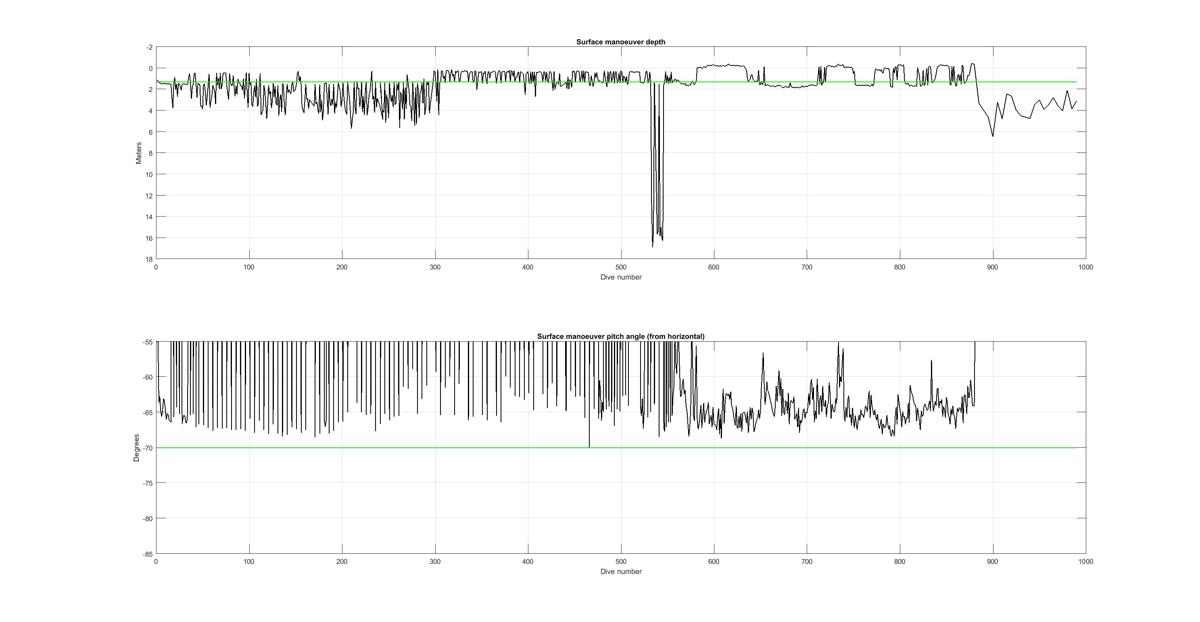
Task: Click the "16" tick on the Meters axis
Action: point(149,238)
